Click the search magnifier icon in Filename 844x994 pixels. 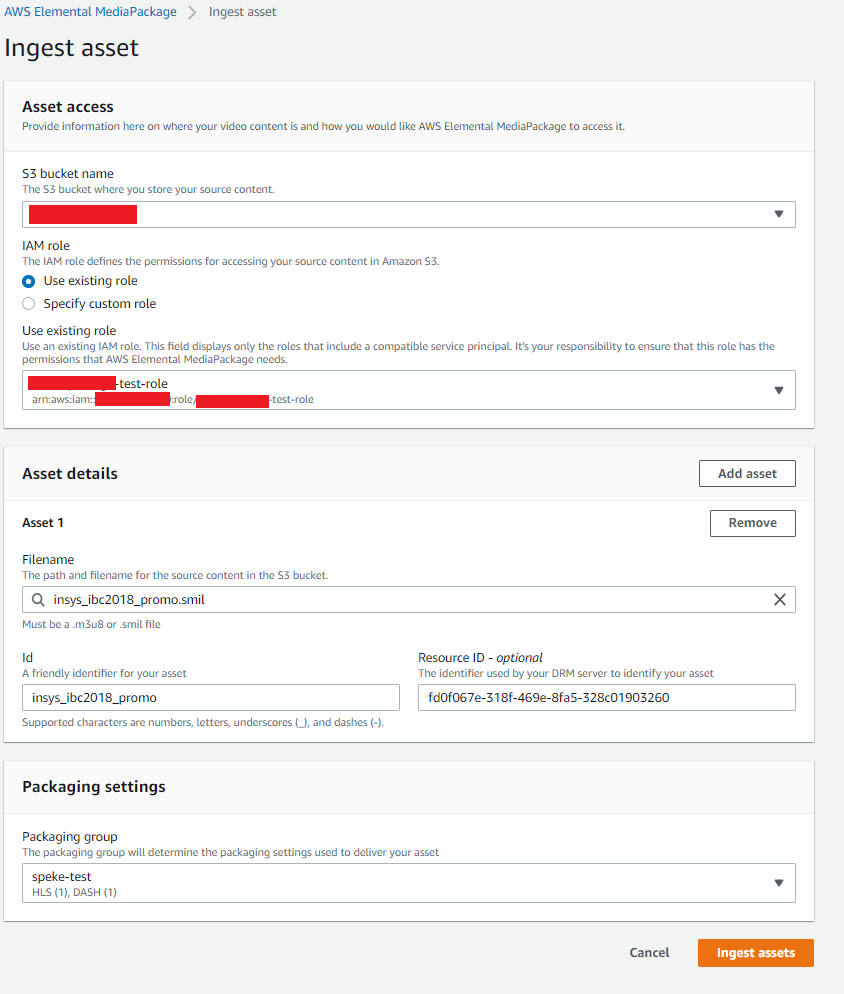click(38, 600)
